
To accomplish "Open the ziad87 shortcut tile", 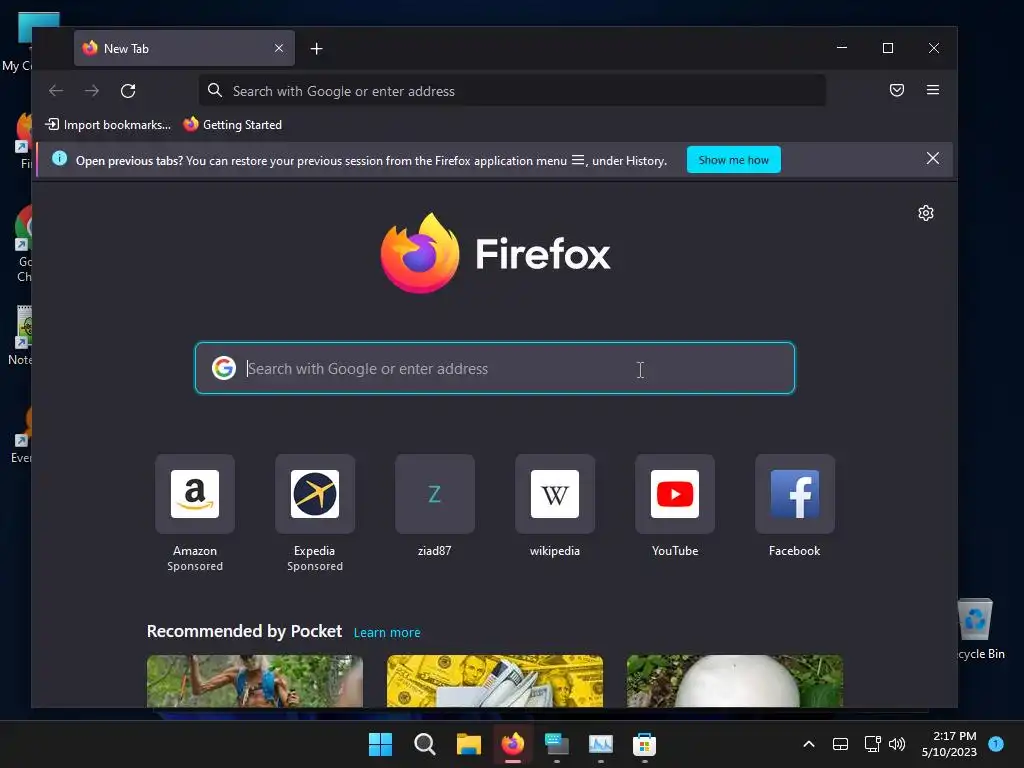I will [434, 494].
